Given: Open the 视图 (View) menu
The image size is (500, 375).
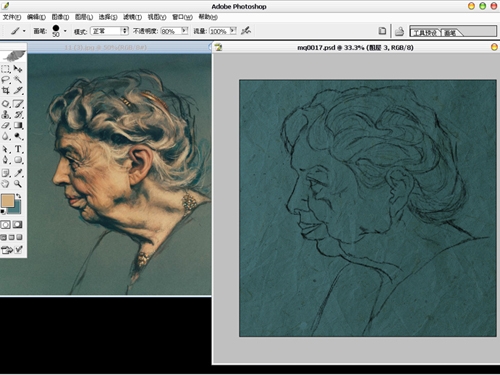Looking at the screenshot, I should click(x=157, y=17).
